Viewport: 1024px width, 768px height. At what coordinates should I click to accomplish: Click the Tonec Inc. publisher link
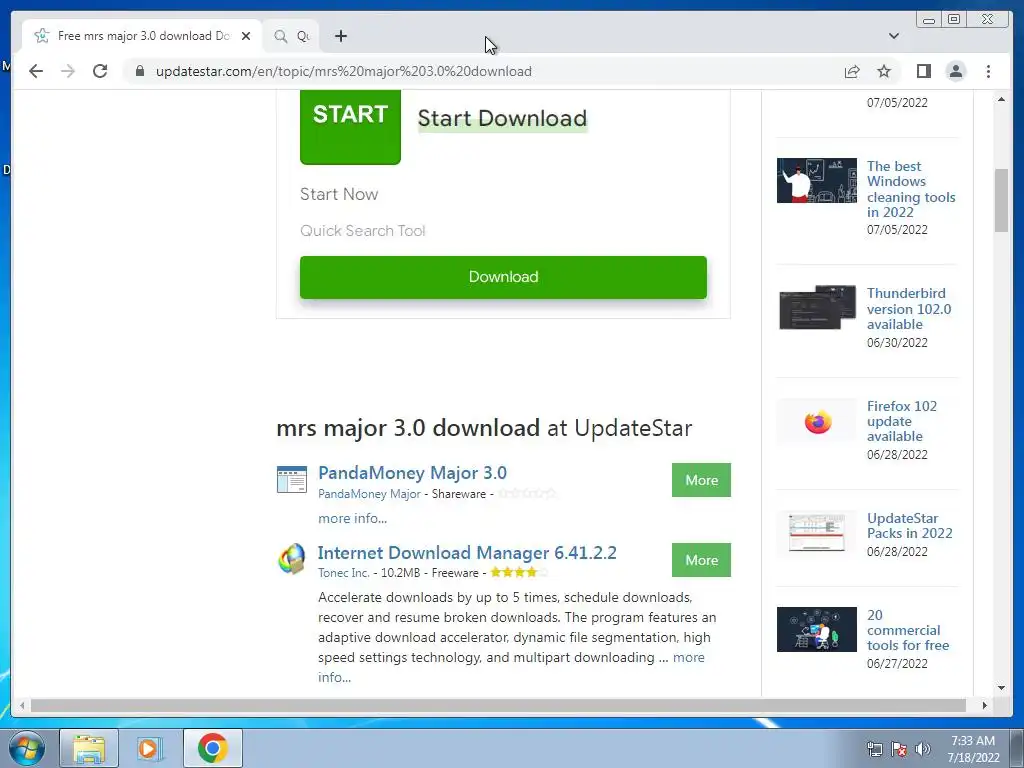click(x=344, y=573)
